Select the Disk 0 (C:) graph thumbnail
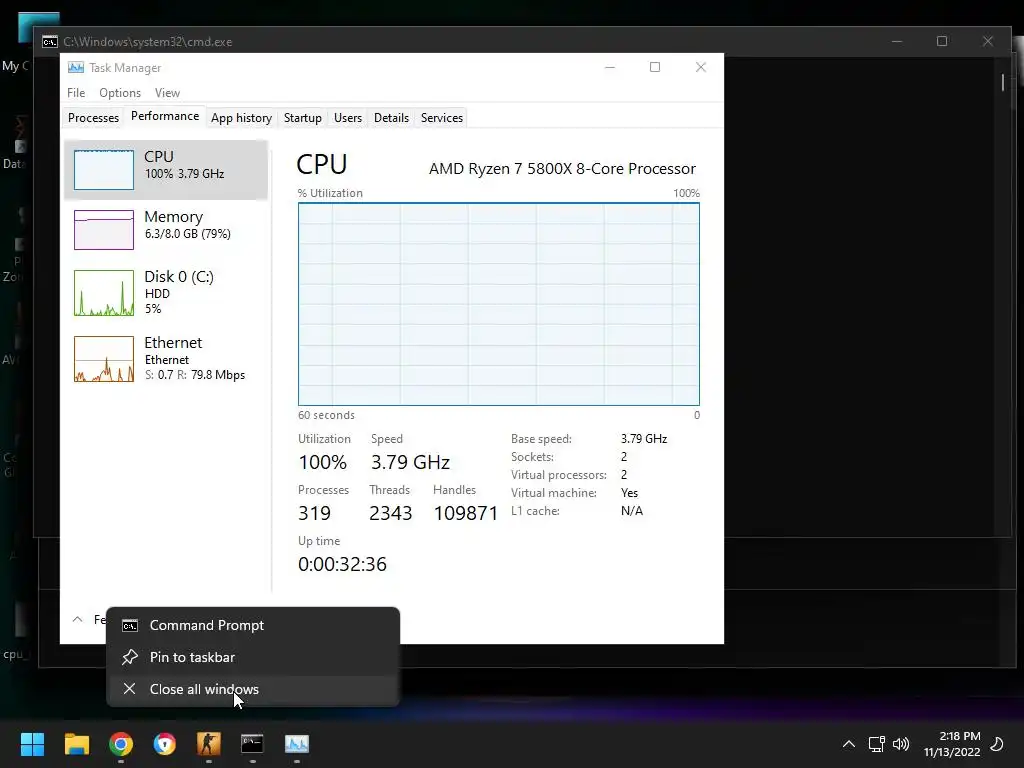The image size is (1024, 768). tap(104, 293)
